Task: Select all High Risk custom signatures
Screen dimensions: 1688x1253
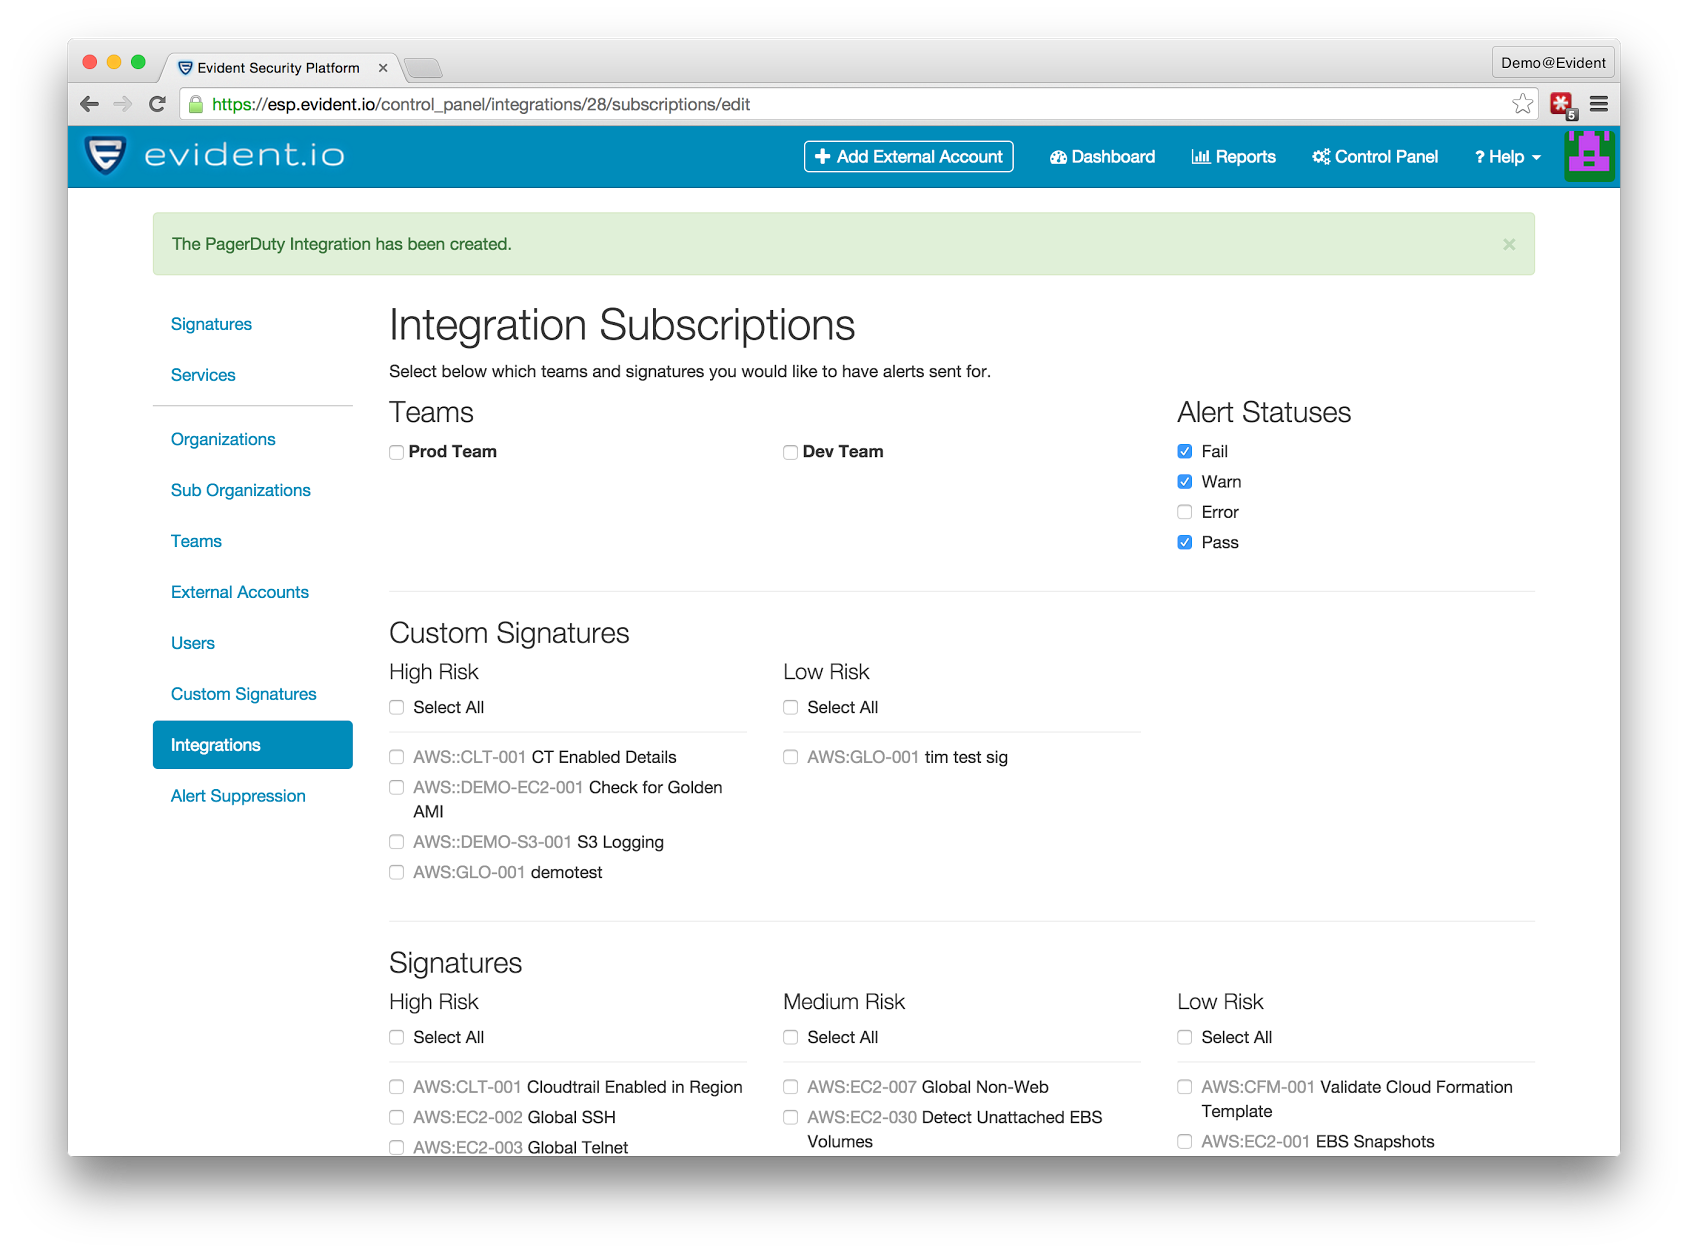Action: [397, 707]
